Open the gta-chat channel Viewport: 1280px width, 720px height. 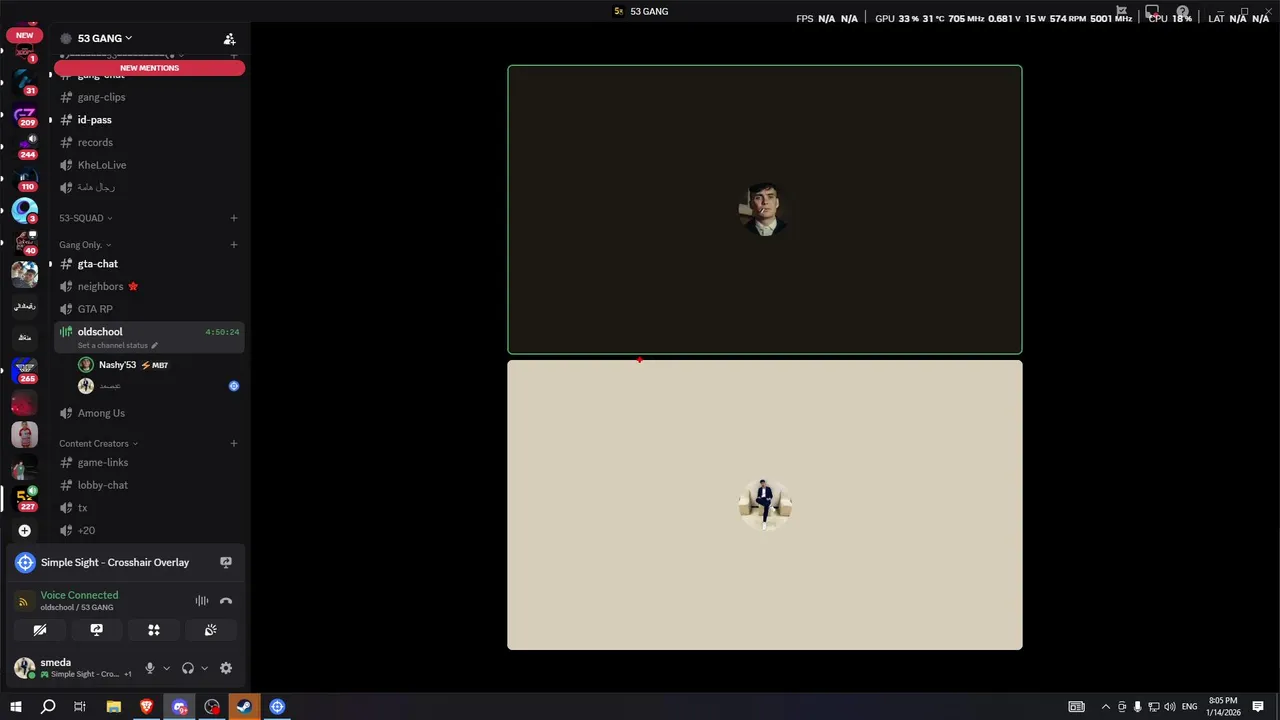(149, 264)
